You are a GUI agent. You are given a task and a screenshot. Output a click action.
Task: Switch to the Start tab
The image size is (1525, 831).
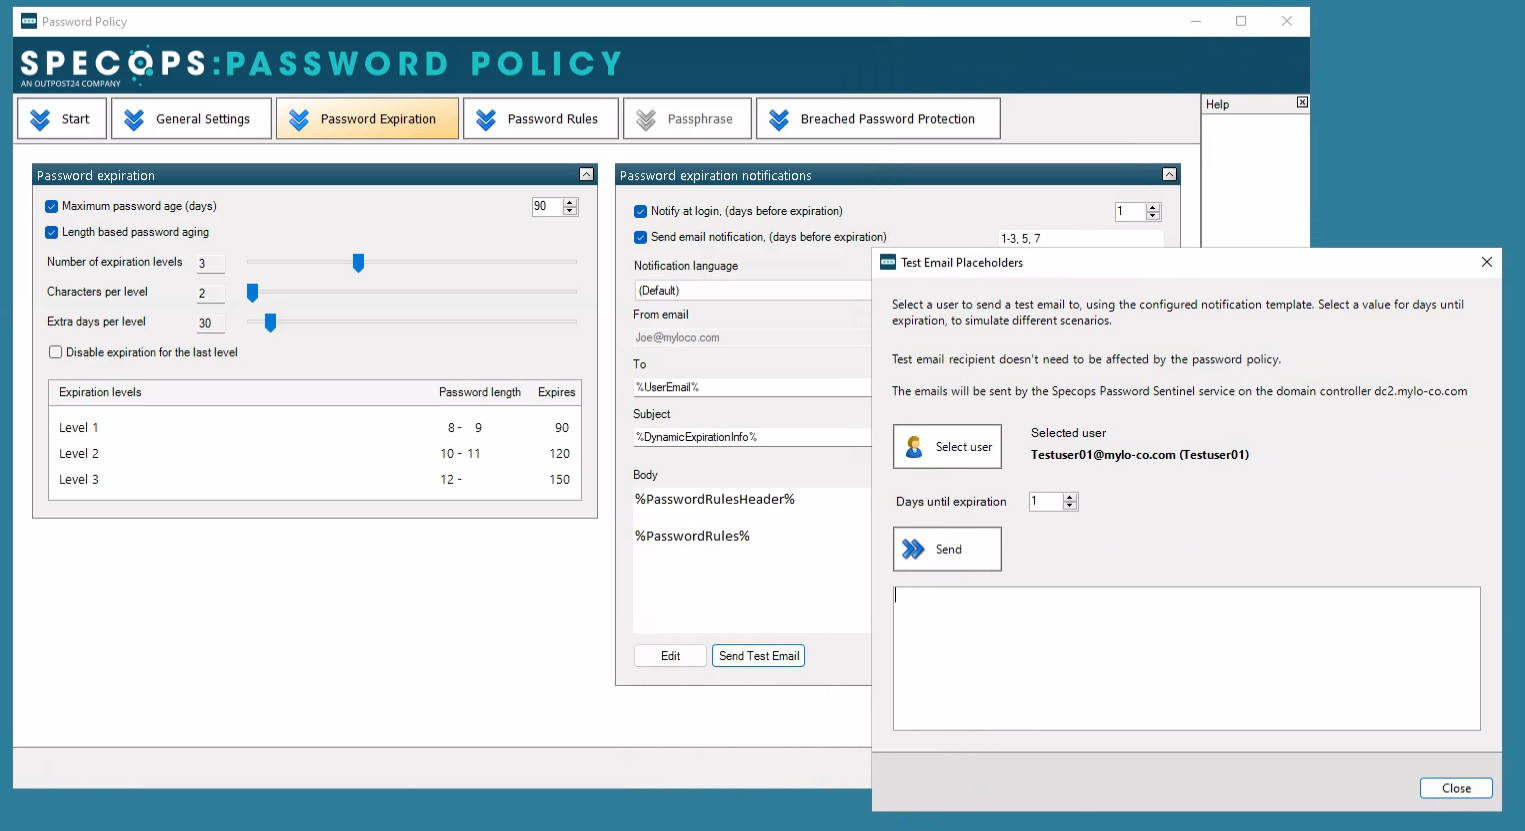point(61,119)
